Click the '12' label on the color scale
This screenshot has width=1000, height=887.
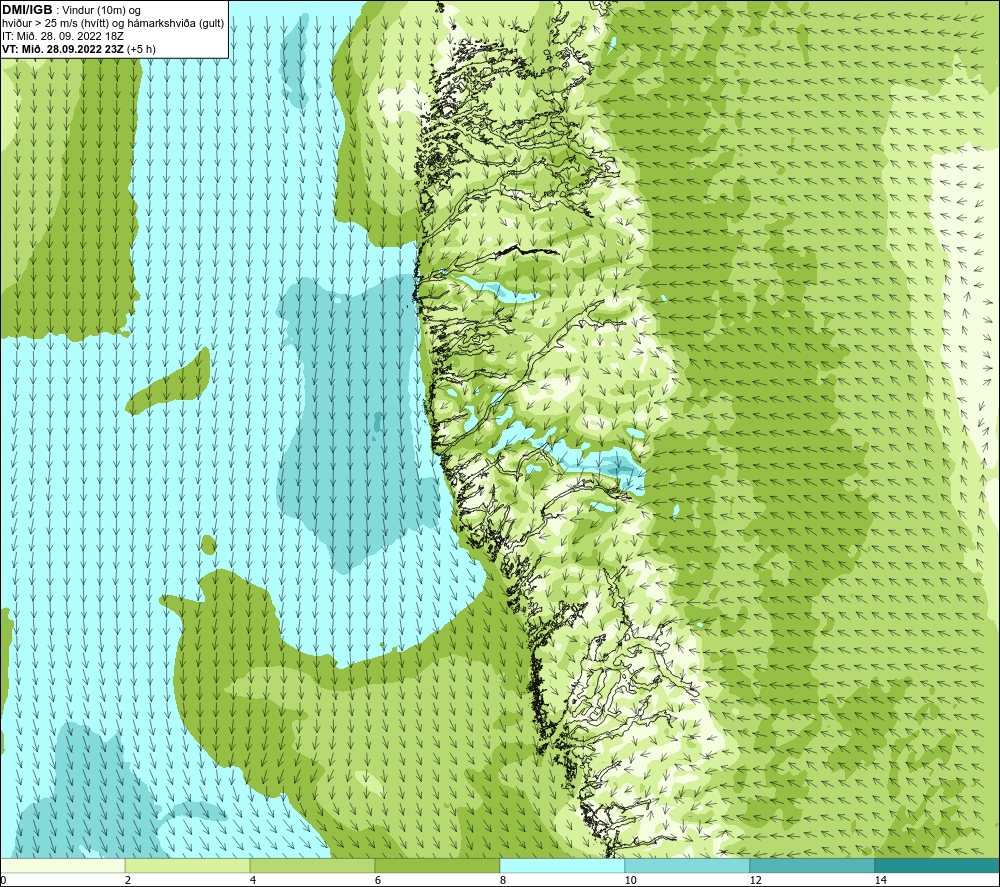tap(755, 880)
